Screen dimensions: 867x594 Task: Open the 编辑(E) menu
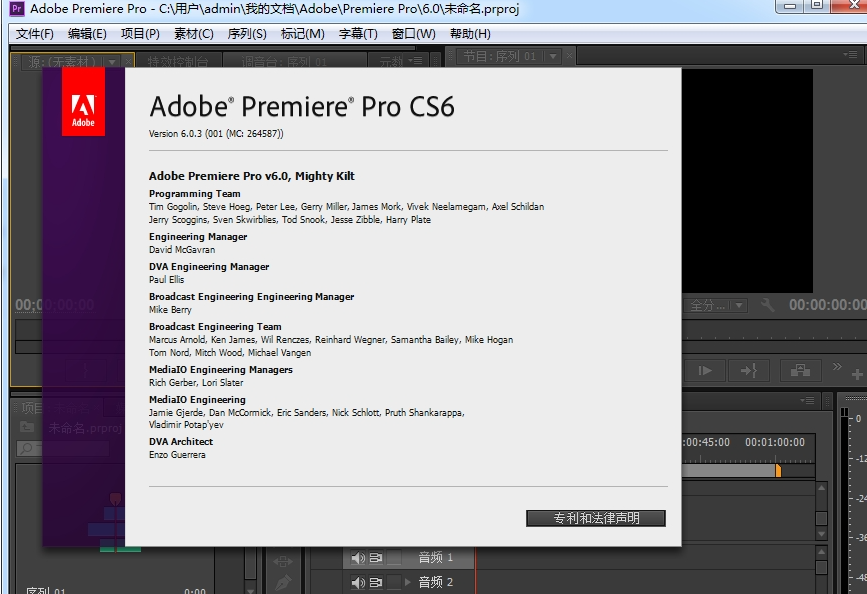tap(87, 34)
